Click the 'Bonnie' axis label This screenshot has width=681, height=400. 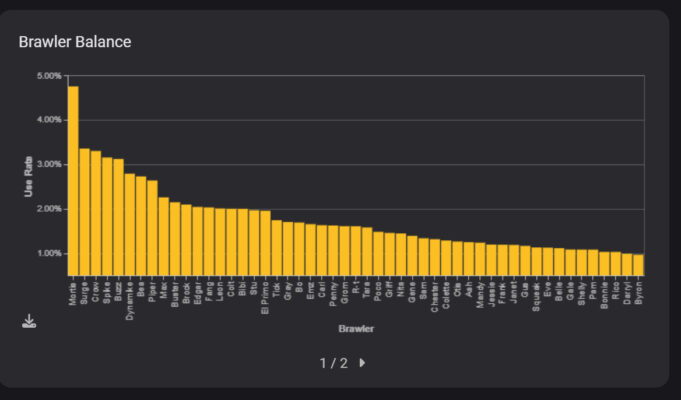[x=604, y=295]
